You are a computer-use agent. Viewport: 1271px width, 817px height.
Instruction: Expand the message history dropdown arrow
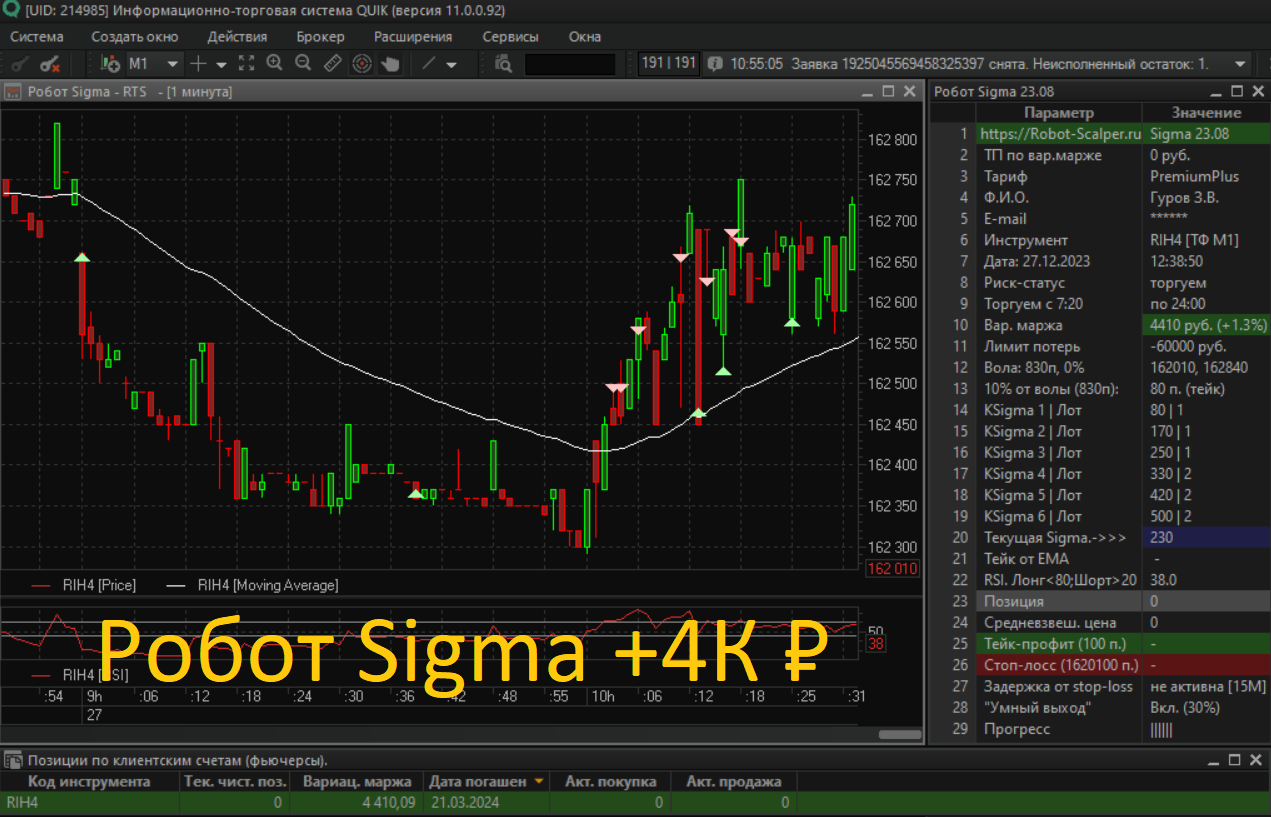pyautogui.click(x=1241, y=63)
